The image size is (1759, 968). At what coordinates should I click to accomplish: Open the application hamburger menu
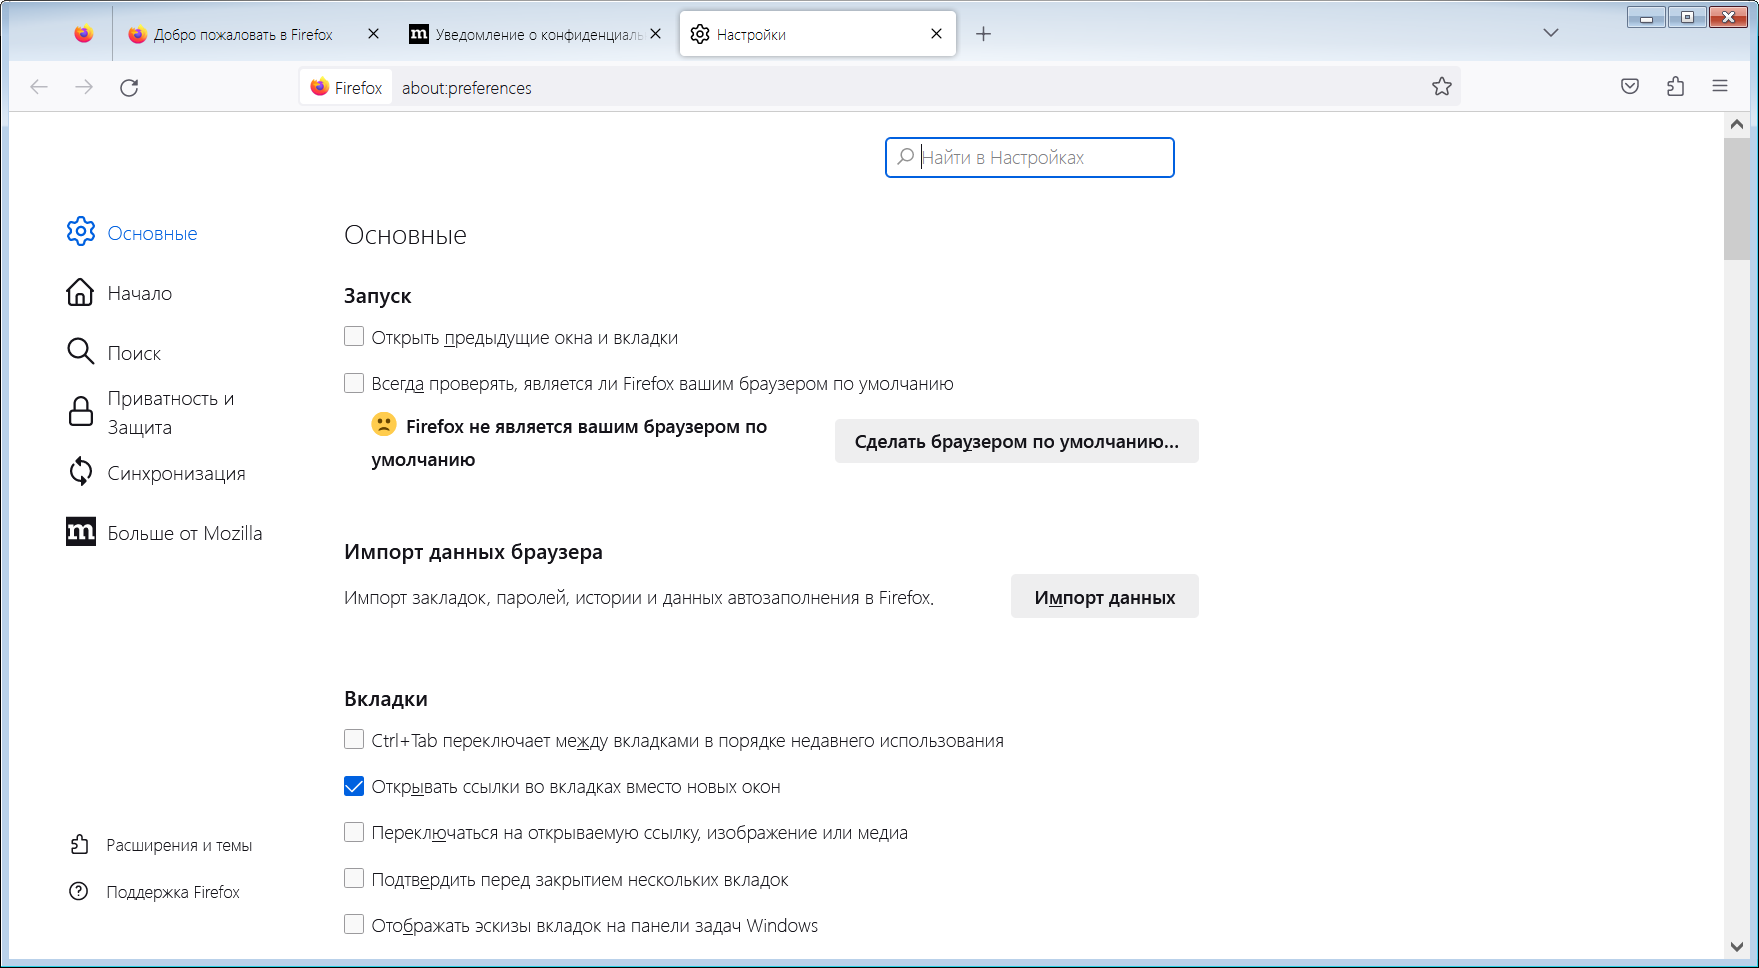(x=1720, y=87)
